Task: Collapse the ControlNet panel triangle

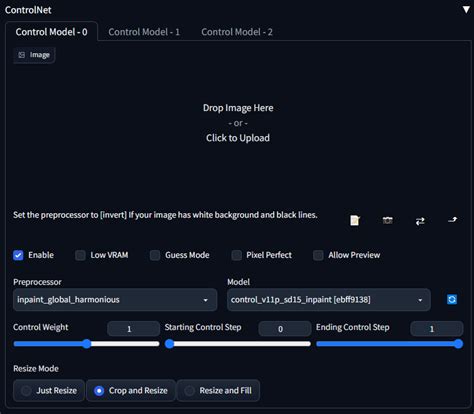Action: 466,9
